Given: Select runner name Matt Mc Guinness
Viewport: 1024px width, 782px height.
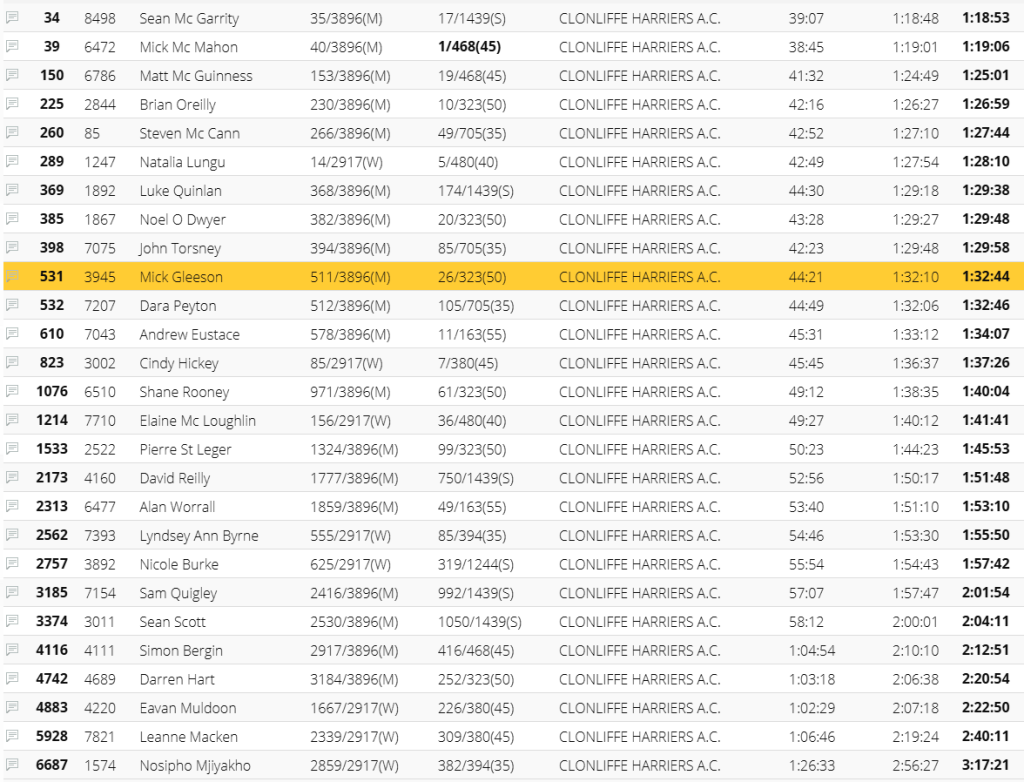Looking at the screenshot, I should click(x=195, y=76).
